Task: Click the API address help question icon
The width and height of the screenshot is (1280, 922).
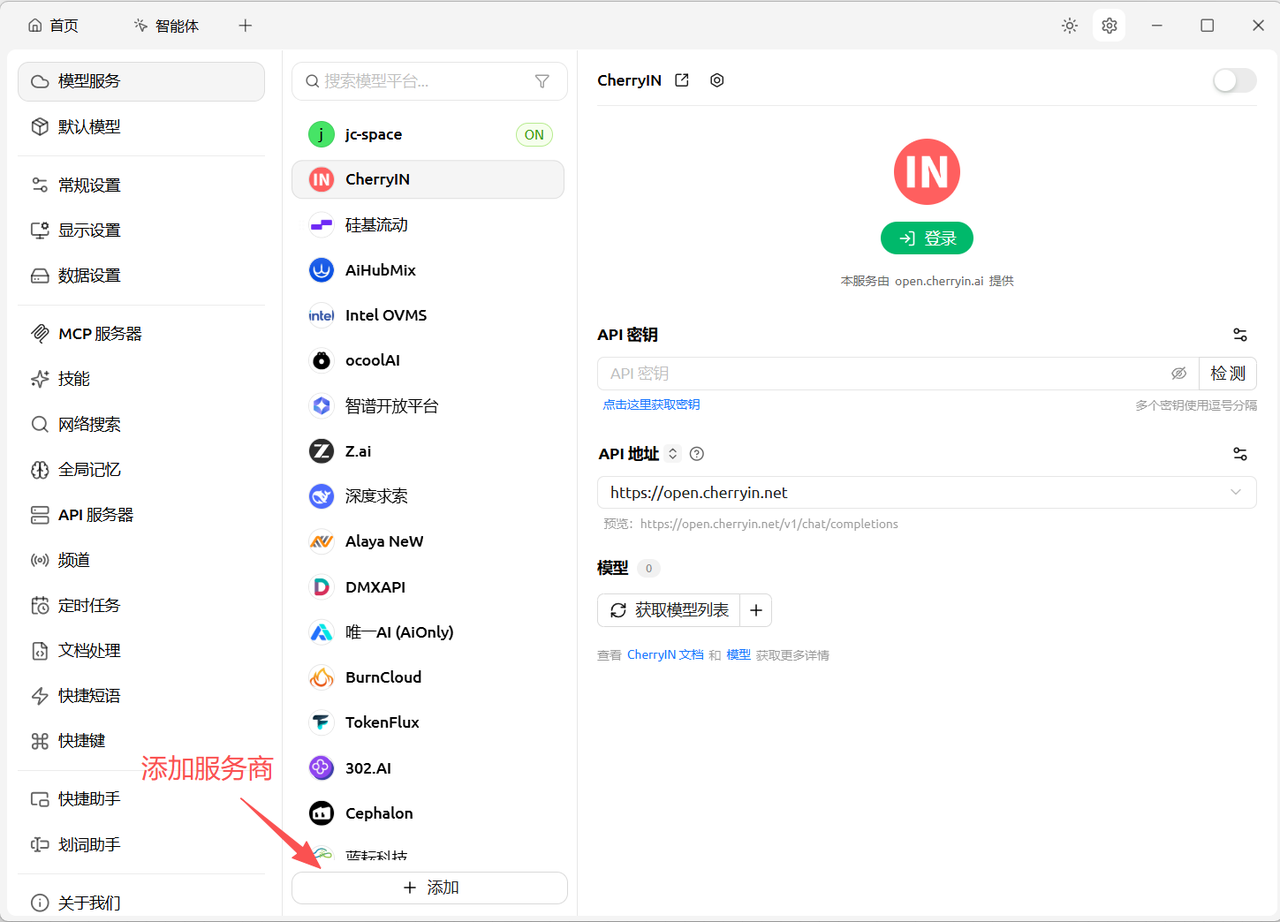Action: pos(697,454)
